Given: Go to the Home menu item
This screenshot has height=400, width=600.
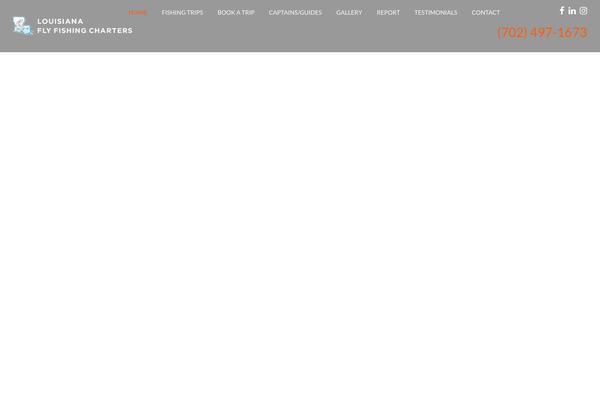Looking at the screenshot, I should point(137,13).
